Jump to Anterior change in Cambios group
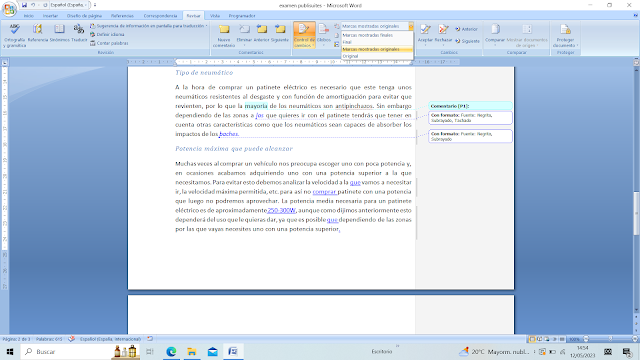Screen dimensions: 640x360 point(466,29)
